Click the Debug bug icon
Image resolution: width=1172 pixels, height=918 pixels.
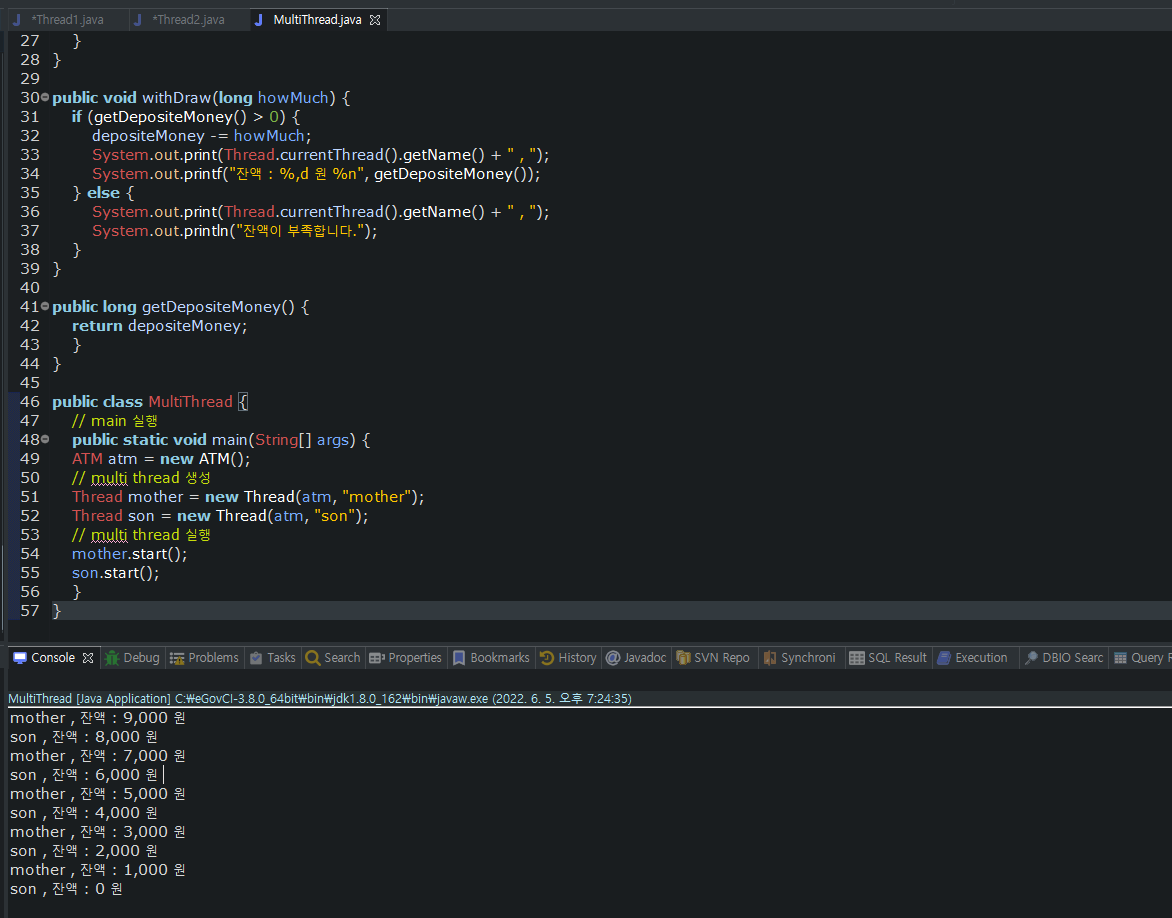(x=112, y=658)
